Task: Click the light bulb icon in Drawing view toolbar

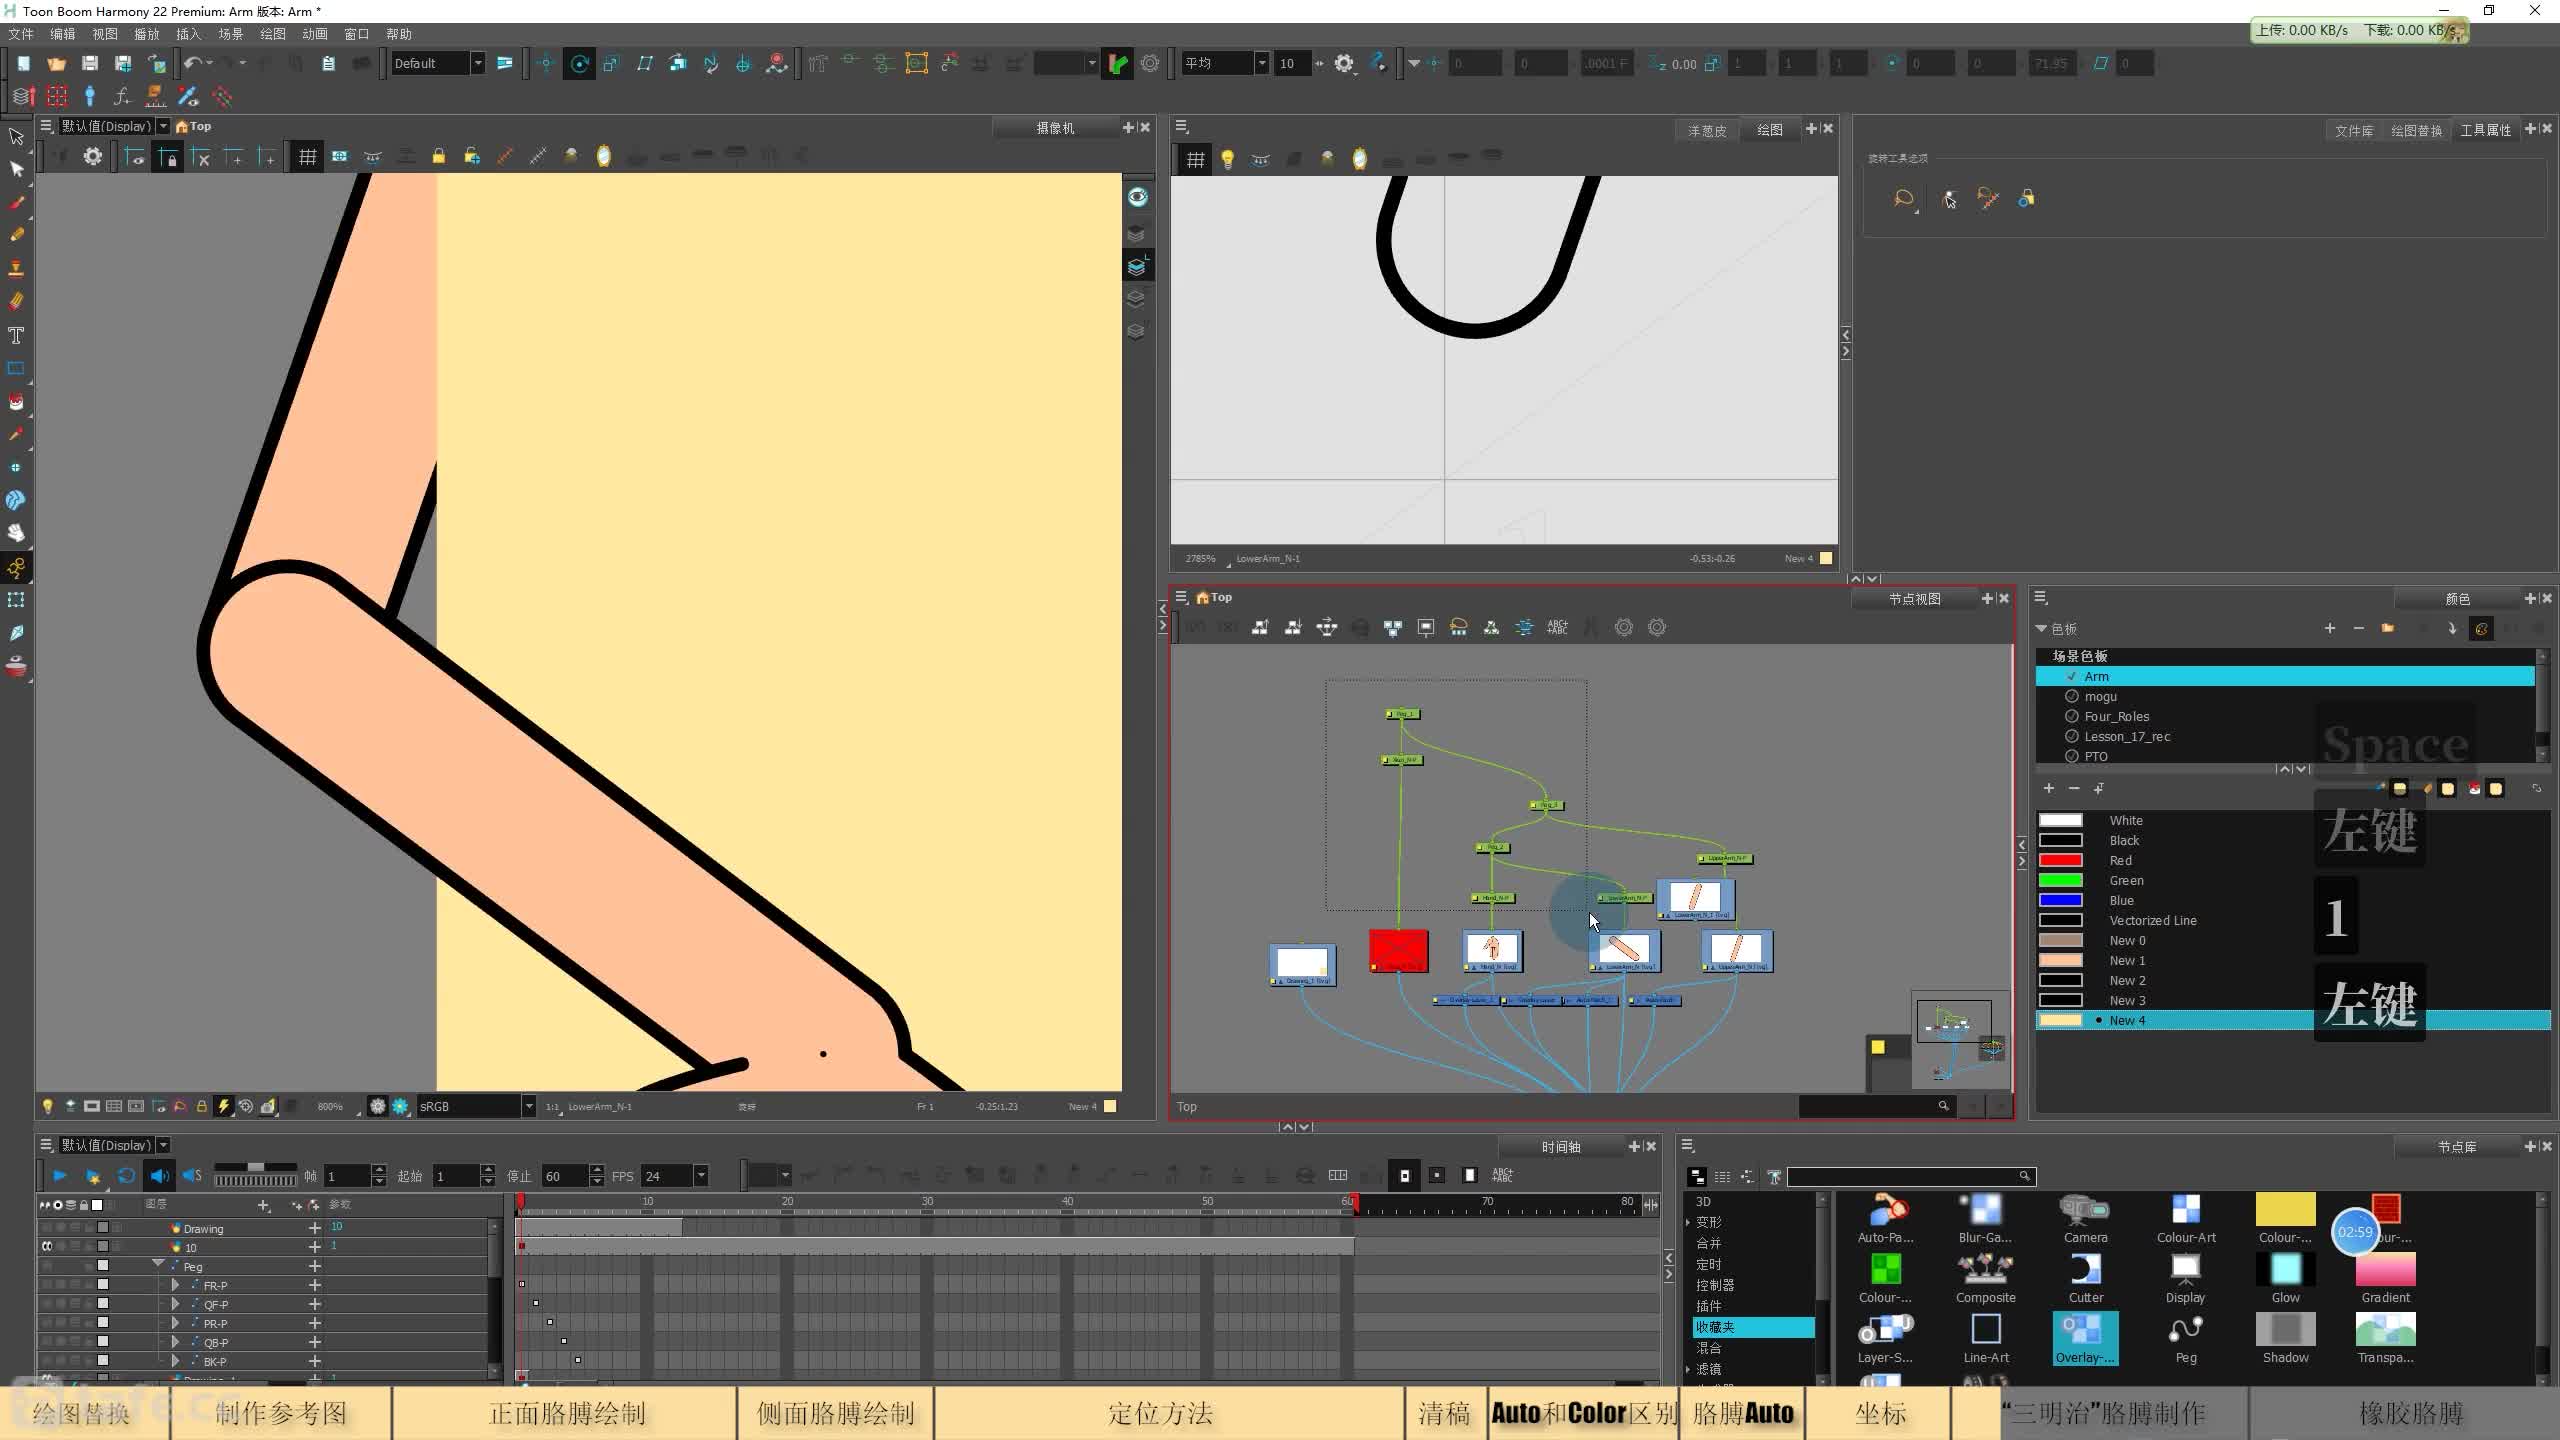Action: click(x=1228, y=159)
